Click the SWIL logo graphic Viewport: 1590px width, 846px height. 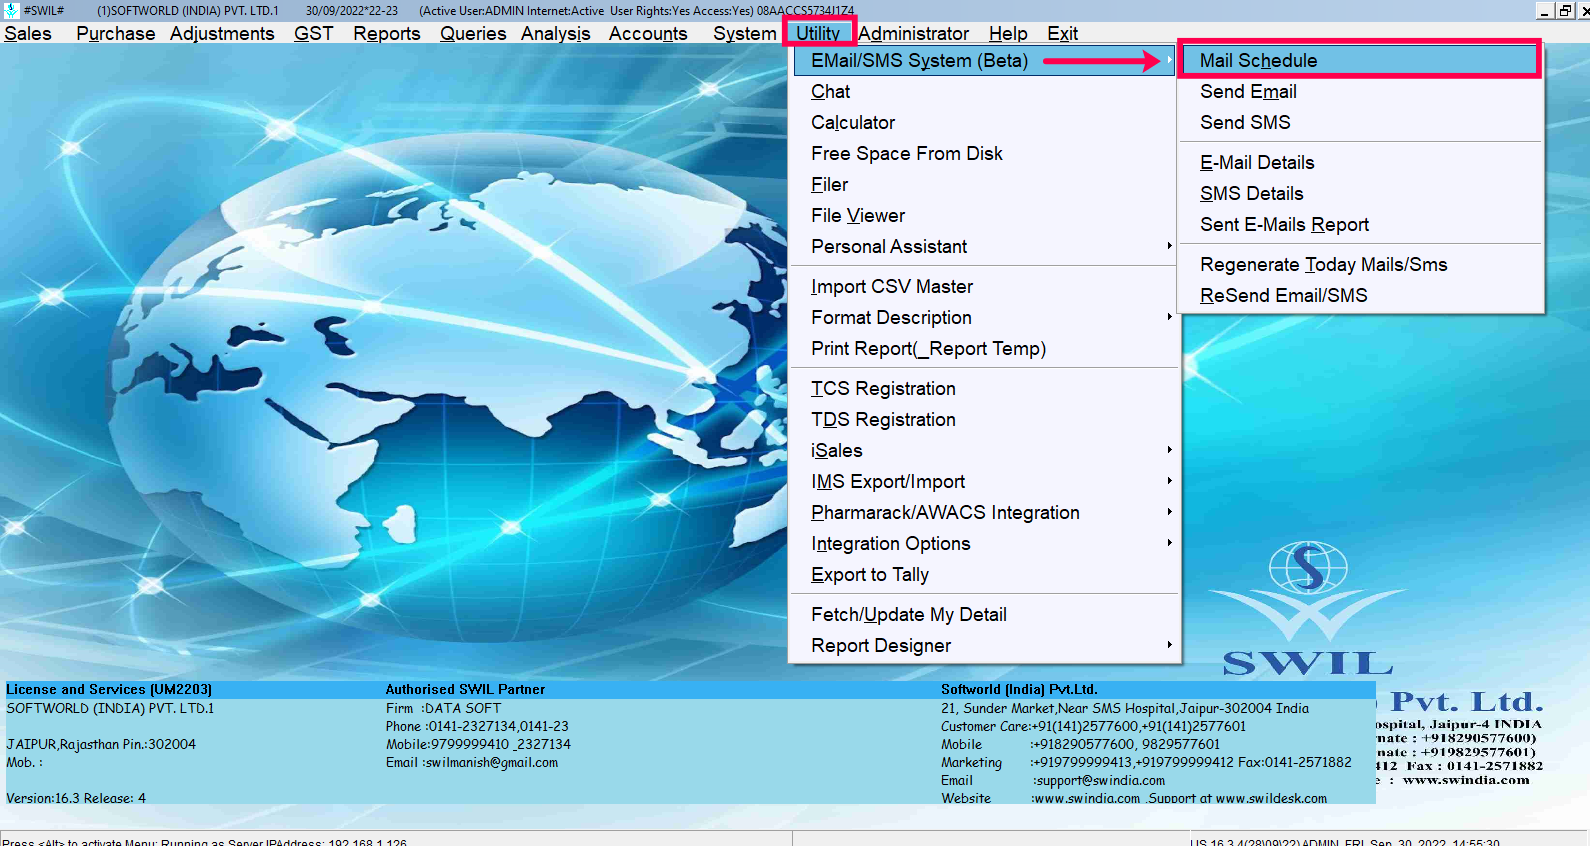coord(1308,608)
